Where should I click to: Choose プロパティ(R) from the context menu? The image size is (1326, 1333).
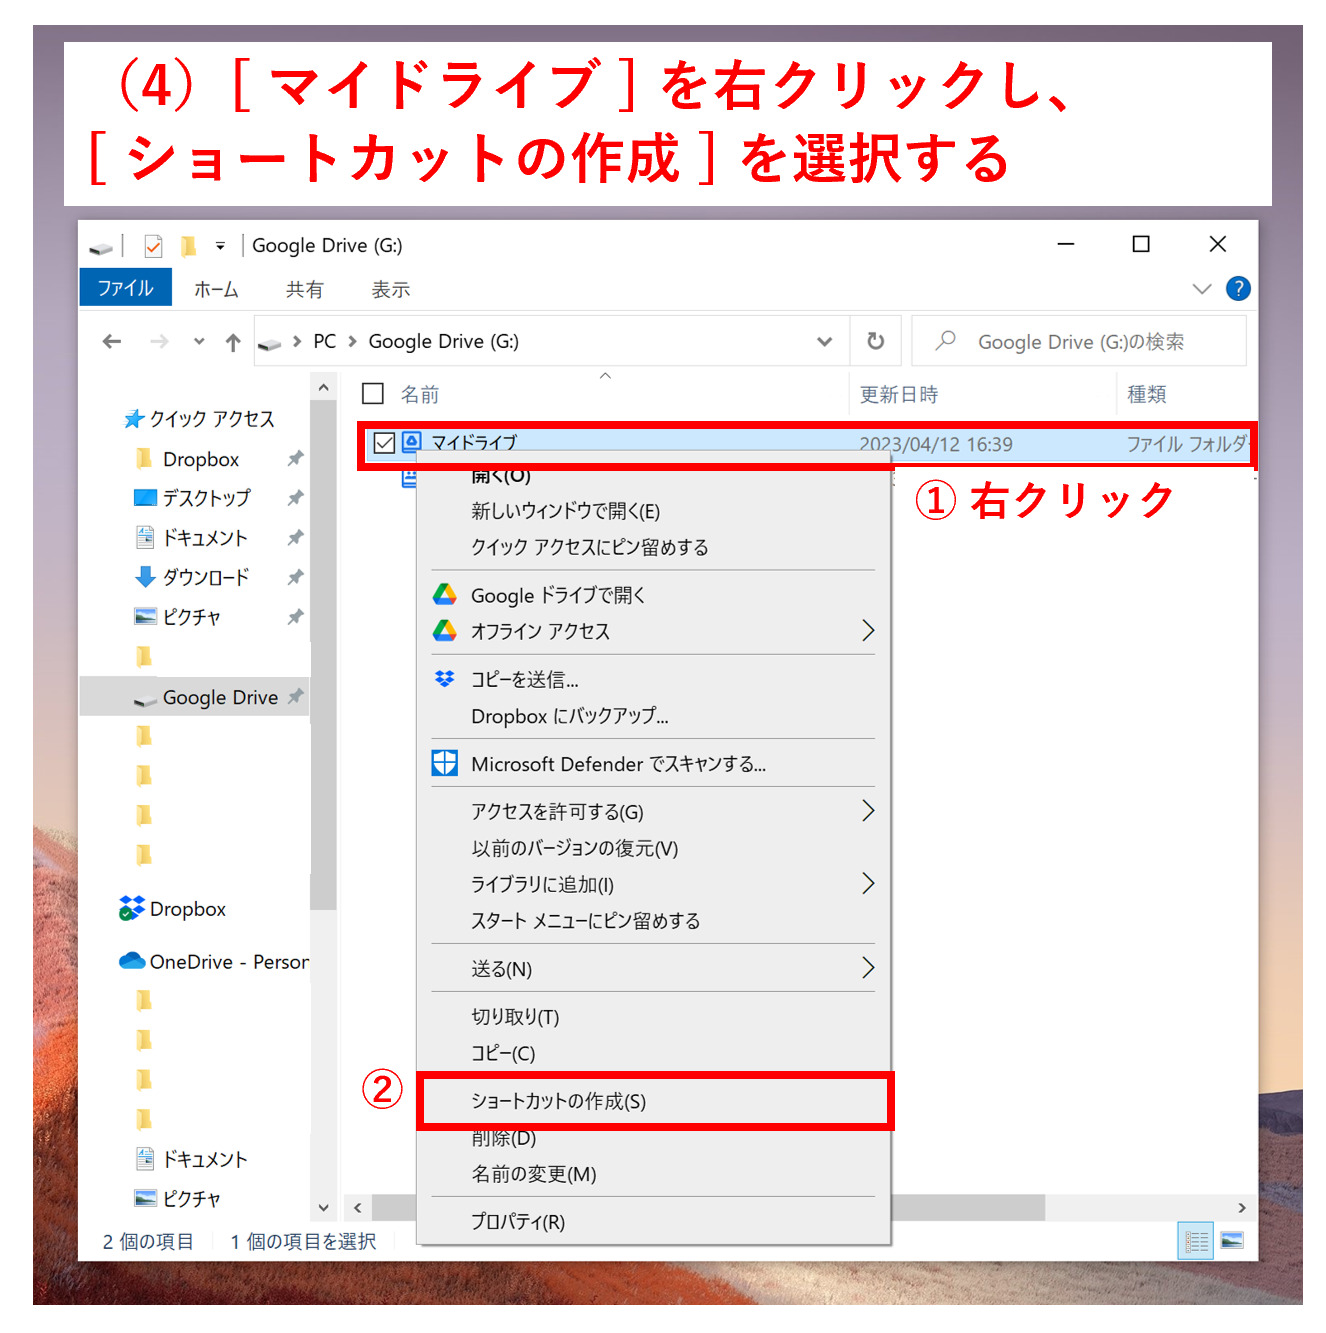(x=652, y=1222)
